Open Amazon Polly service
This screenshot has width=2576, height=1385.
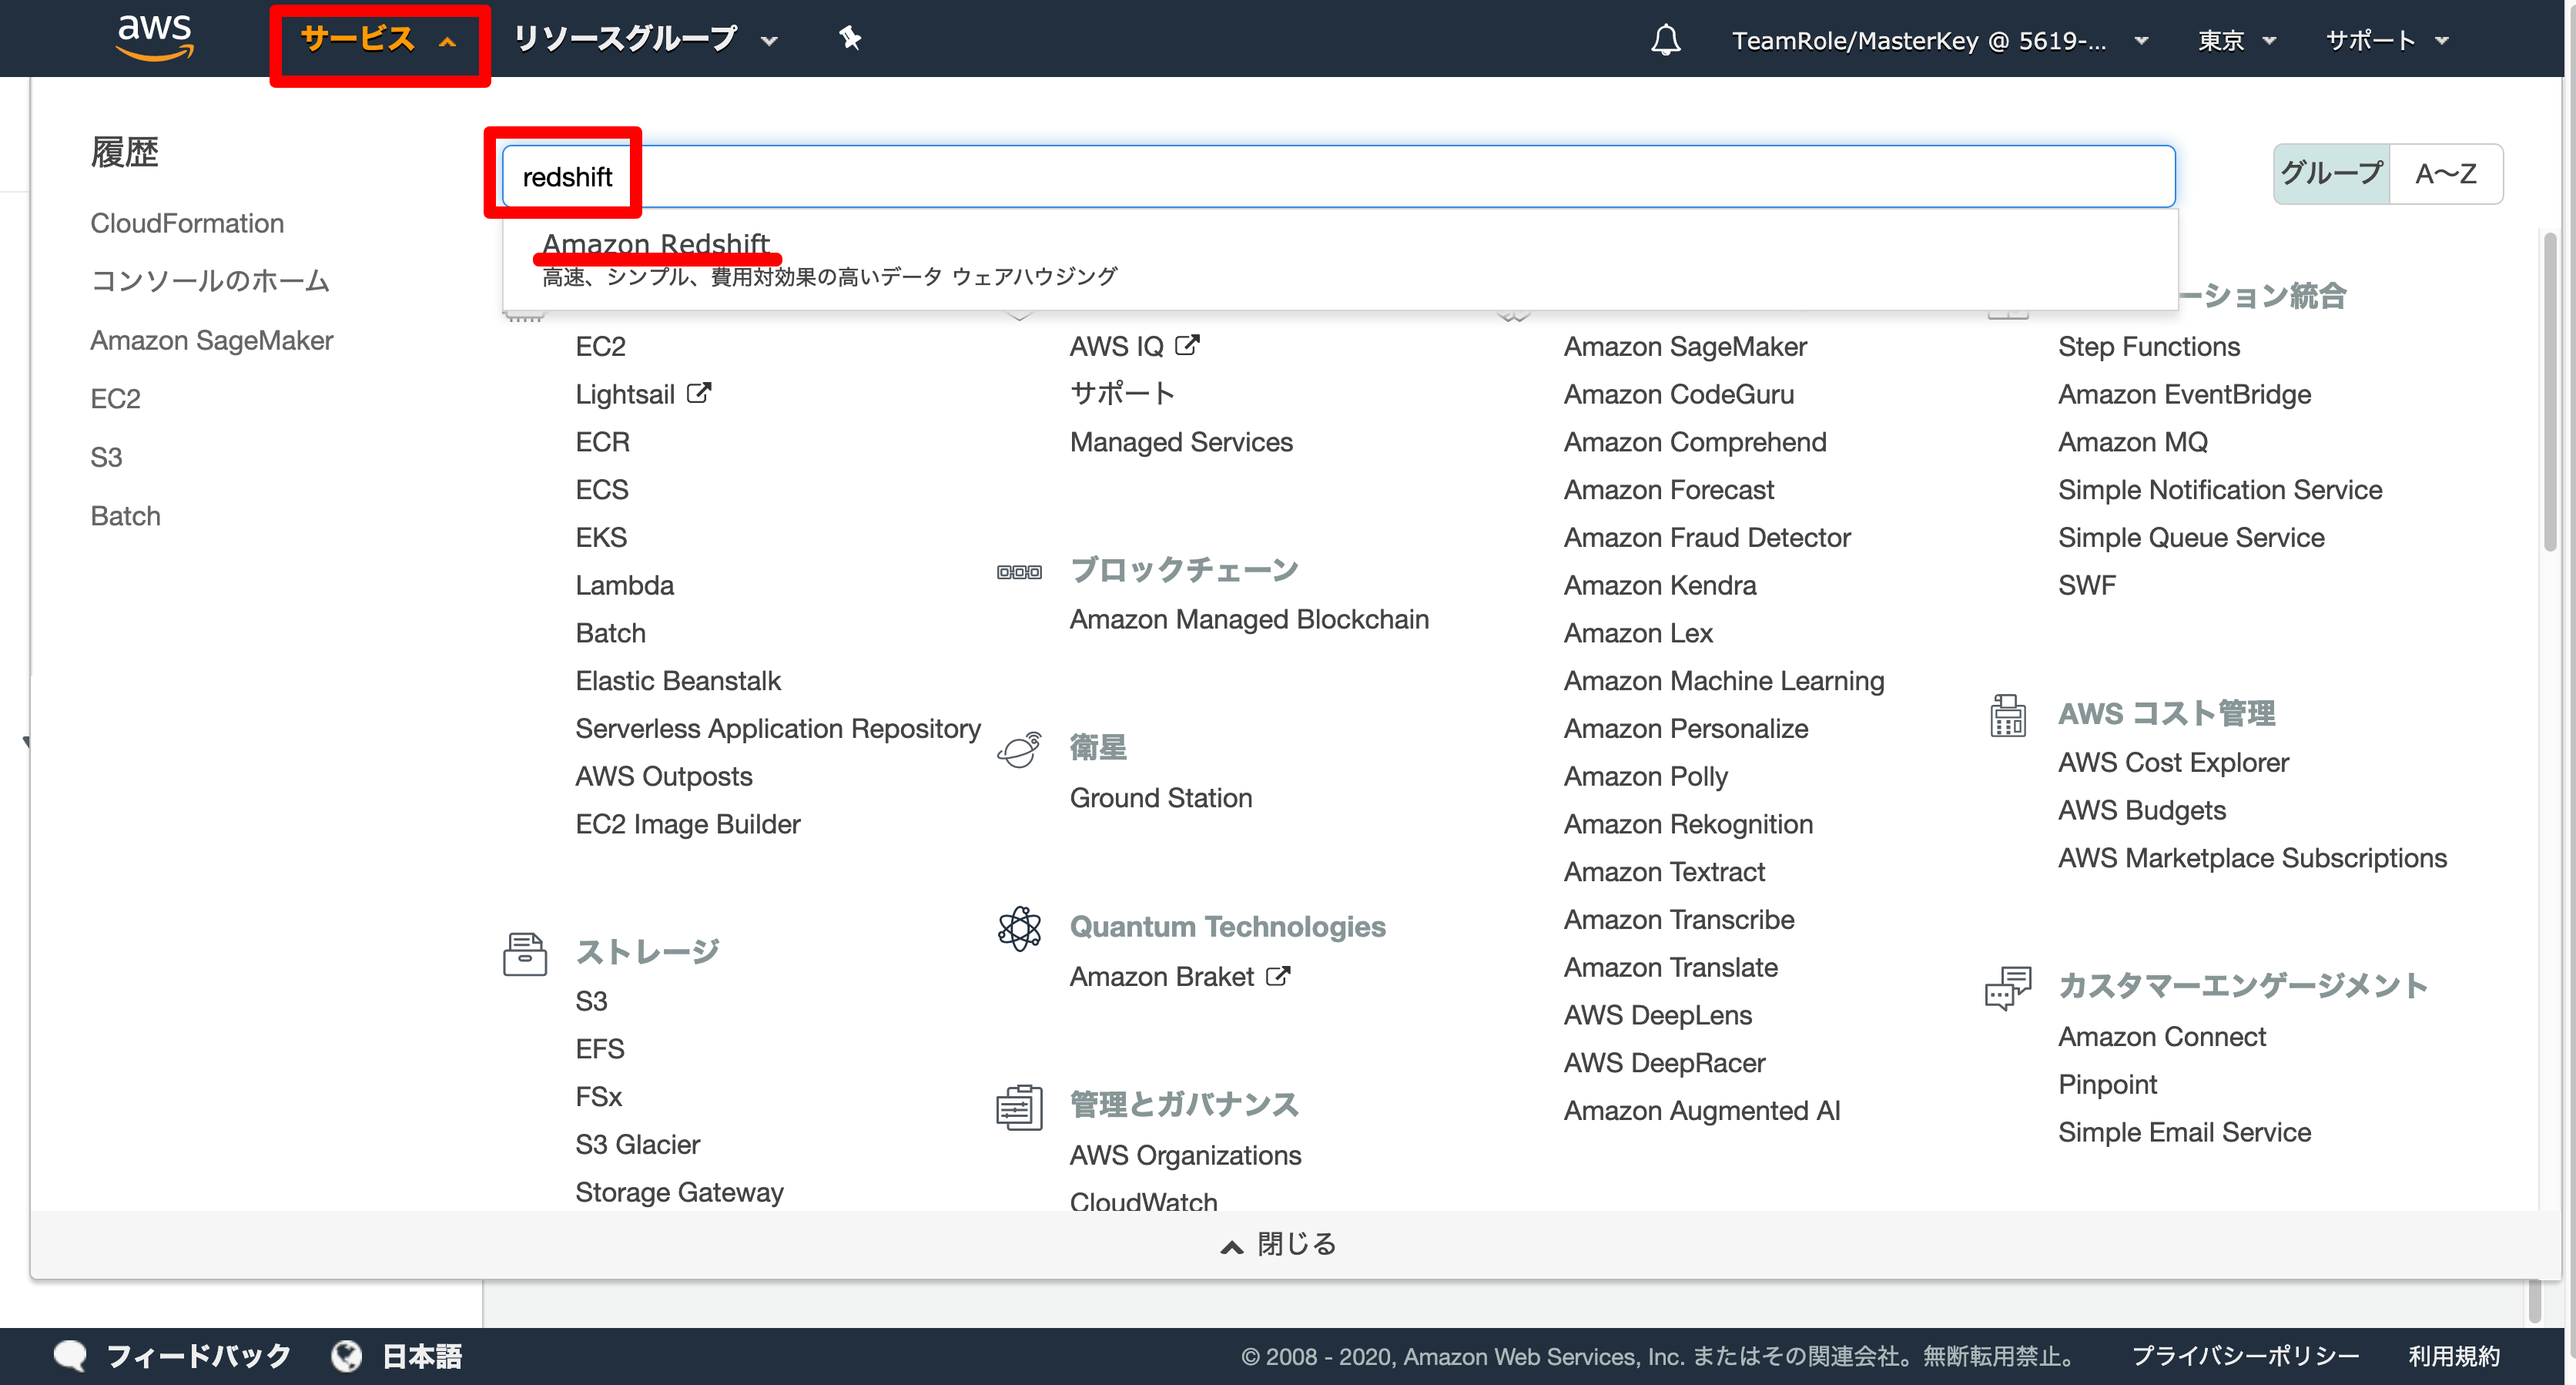[1645, 776]
